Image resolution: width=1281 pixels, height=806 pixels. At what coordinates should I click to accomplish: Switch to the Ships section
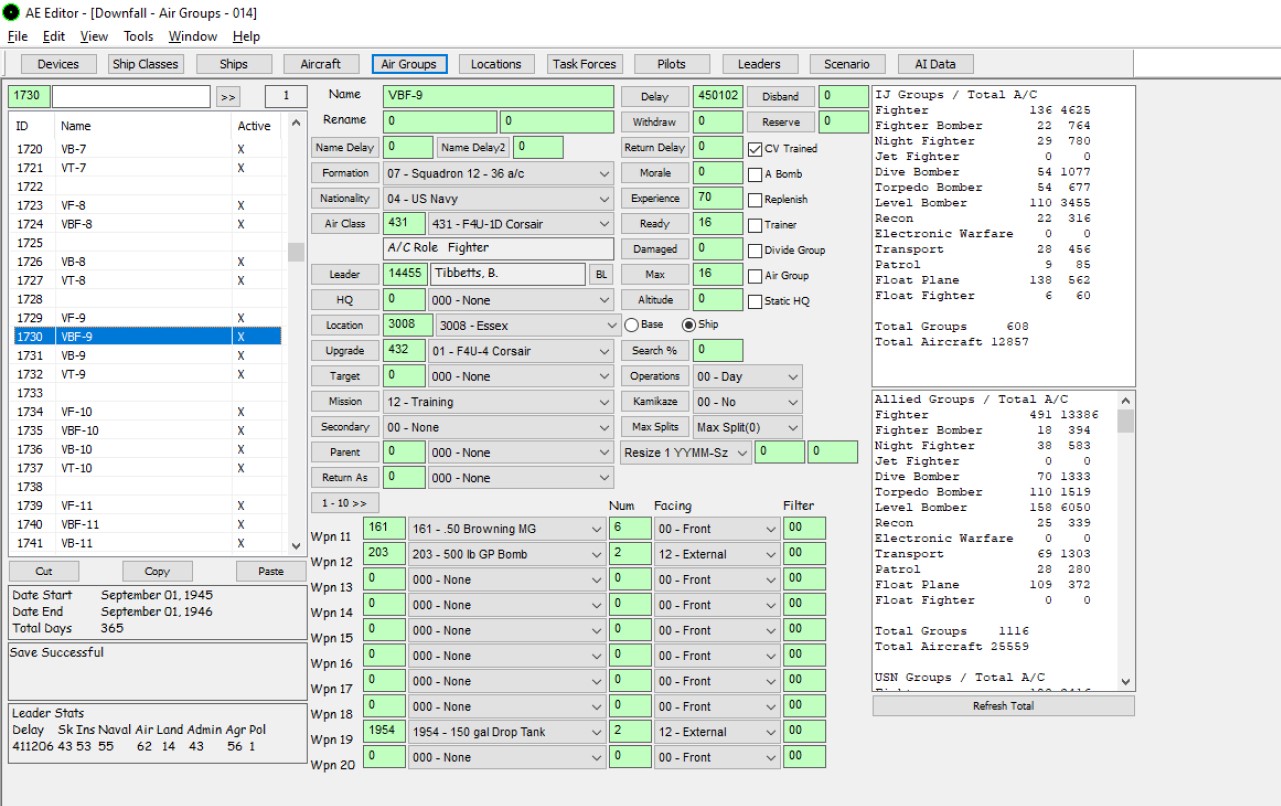234,64
